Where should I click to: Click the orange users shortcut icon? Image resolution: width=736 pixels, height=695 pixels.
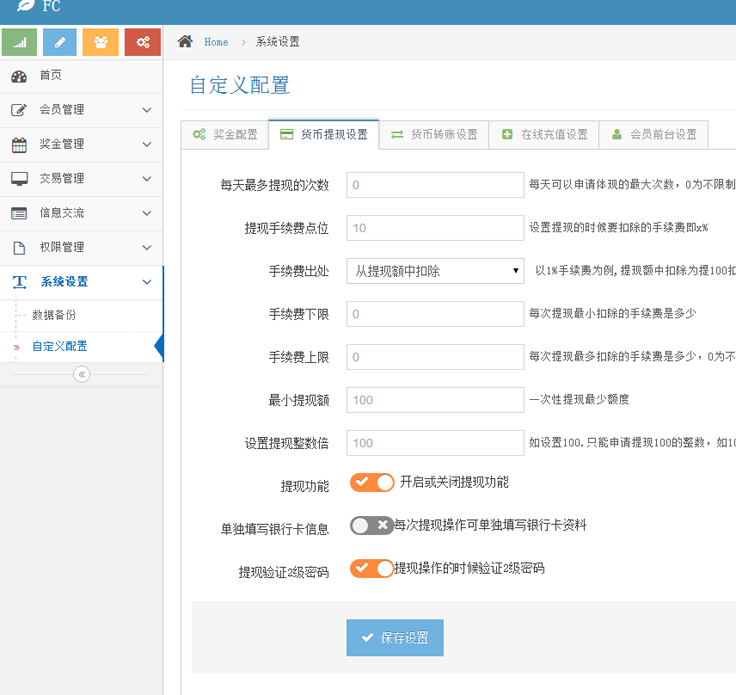pyautogui.click(x=101, y=42)
